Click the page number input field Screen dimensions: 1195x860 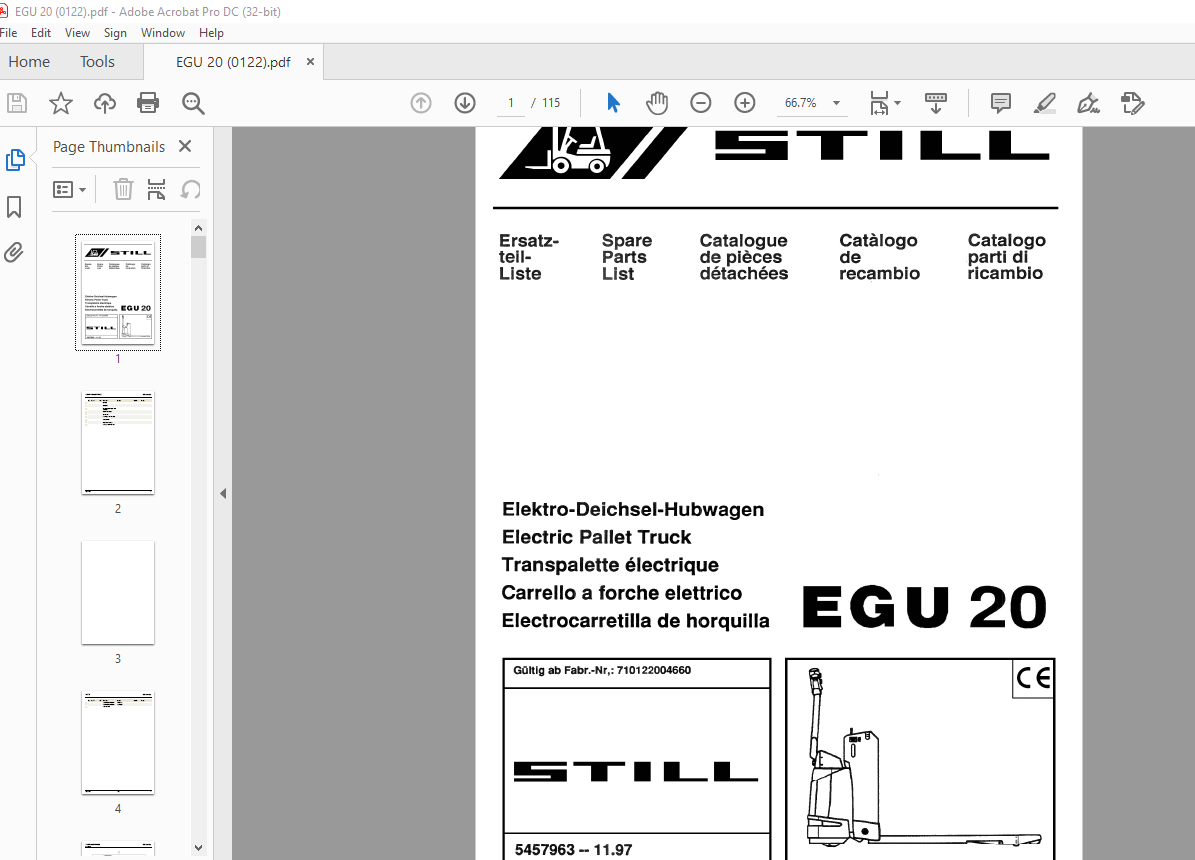pyautogui.click(x=511, y=103)
